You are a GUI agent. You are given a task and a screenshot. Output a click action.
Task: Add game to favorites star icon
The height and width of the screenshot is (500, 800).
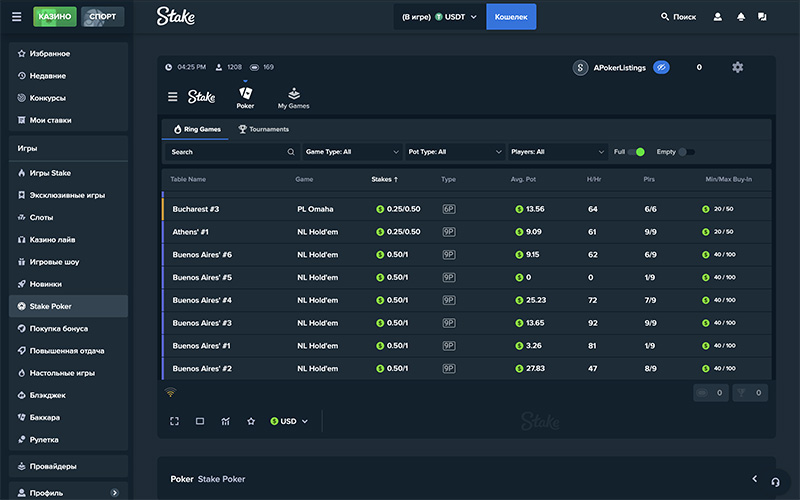point(251,421)
